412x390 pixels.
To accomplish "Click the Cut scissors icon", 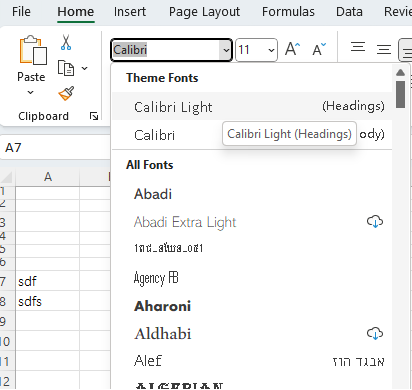I will (66, 42).
